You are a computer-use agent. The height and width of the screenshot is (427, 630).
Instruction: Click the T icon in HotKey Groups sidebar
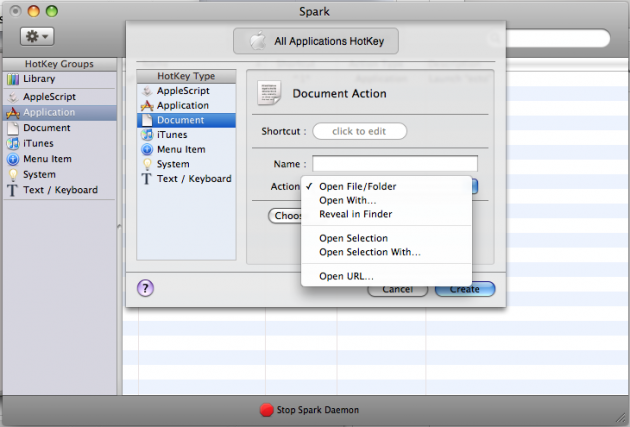pyautogui.click(x=12, y=190)
